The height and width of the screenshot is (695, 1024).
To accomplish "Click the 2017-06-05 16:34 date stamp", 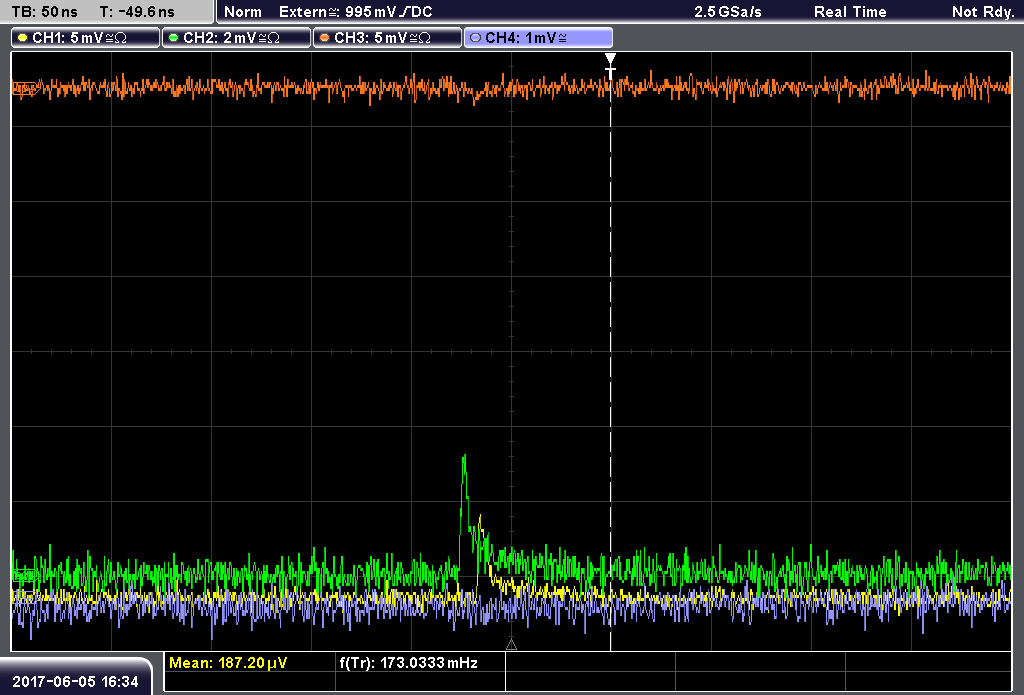I will pyautogui.click(x=75, y=682).
